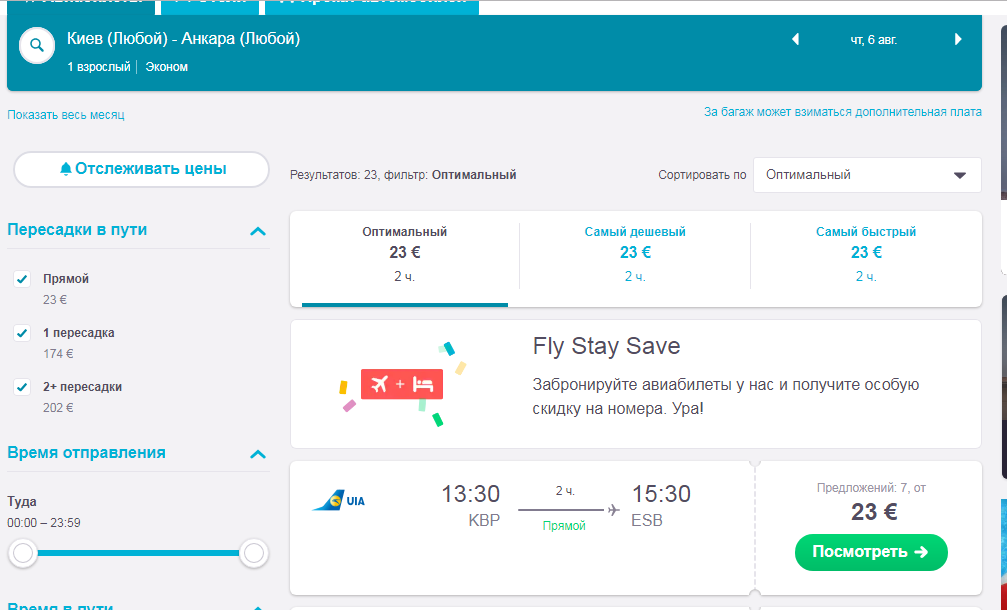Click the Эконом class text
Screen dimensions: 1007x610
[166, 67]
